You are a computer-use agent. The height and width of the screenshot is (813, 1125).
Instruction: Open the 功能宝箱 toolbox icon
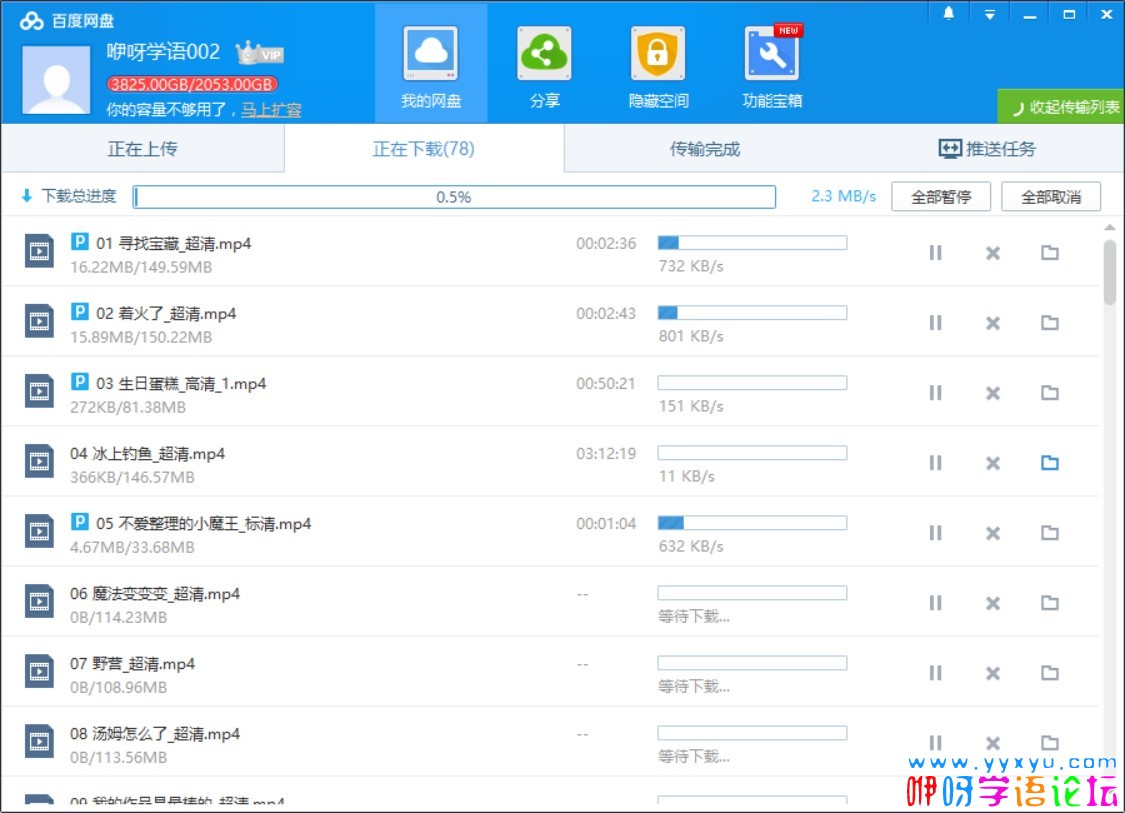point(772,56)
